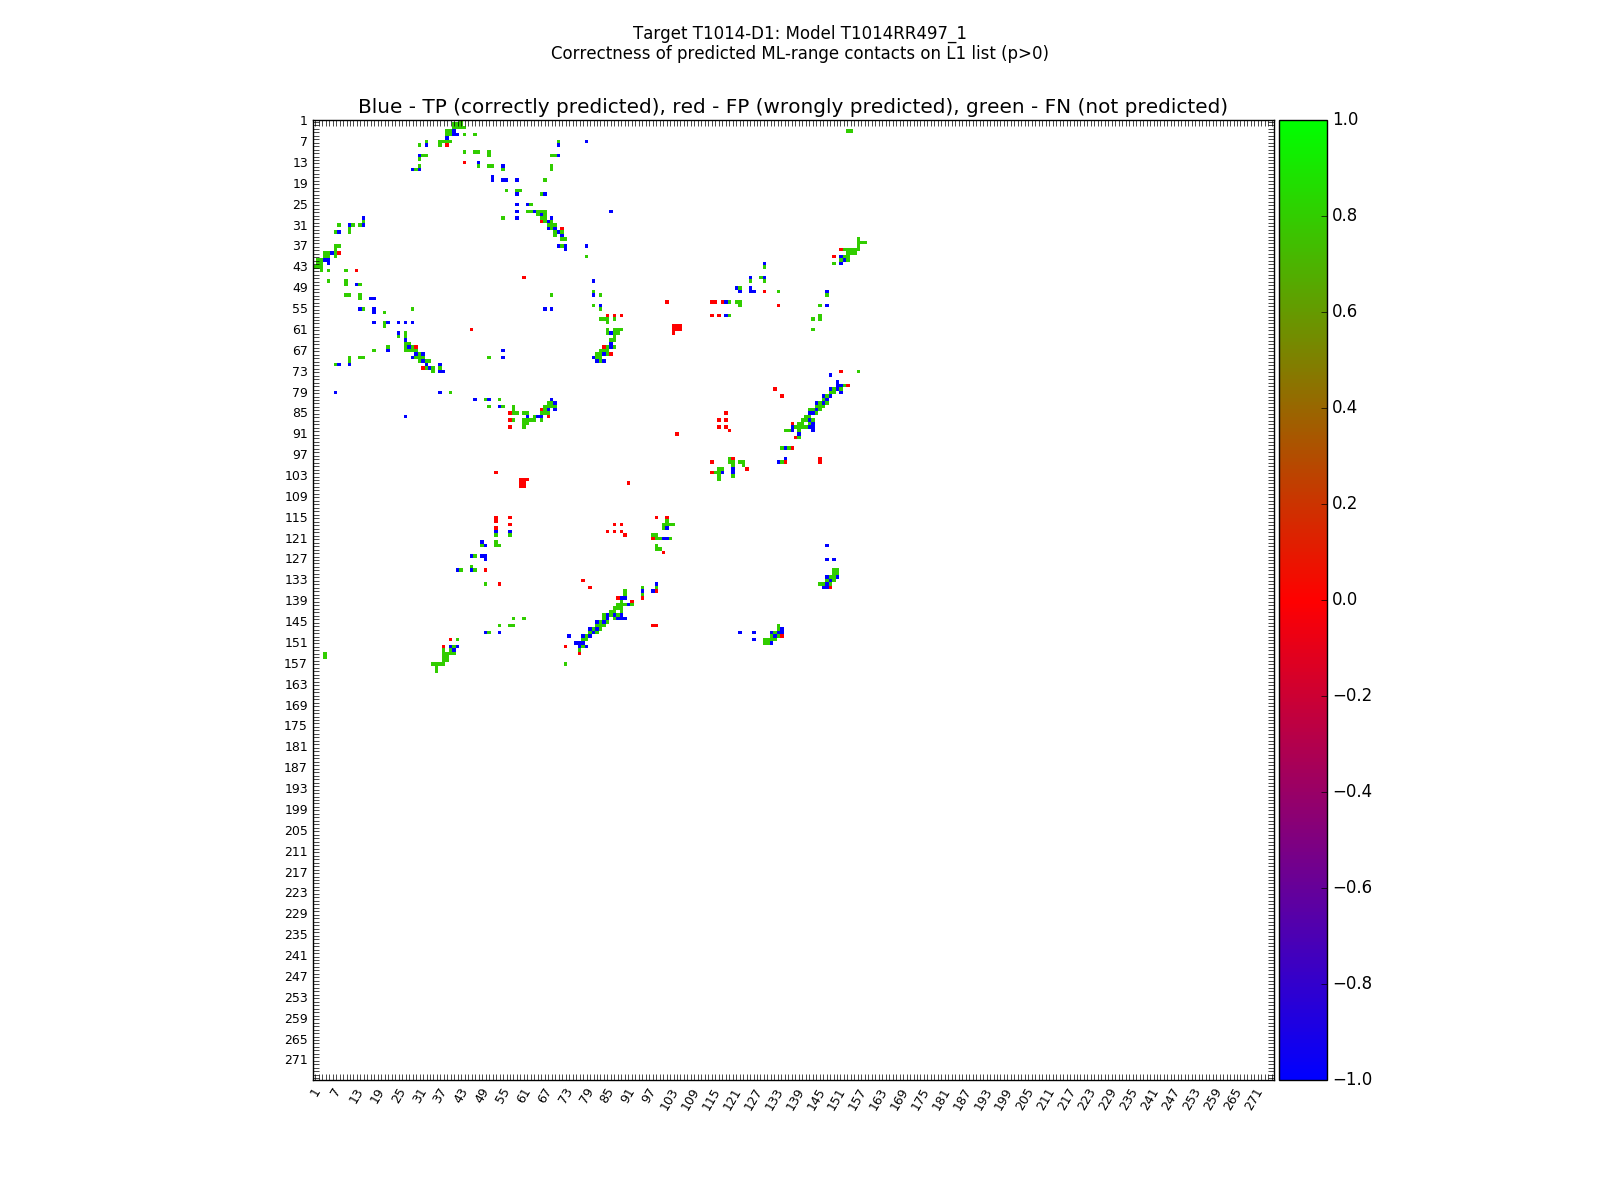Click the colorbar tick label 0.4

click(x=1347, y=407)
